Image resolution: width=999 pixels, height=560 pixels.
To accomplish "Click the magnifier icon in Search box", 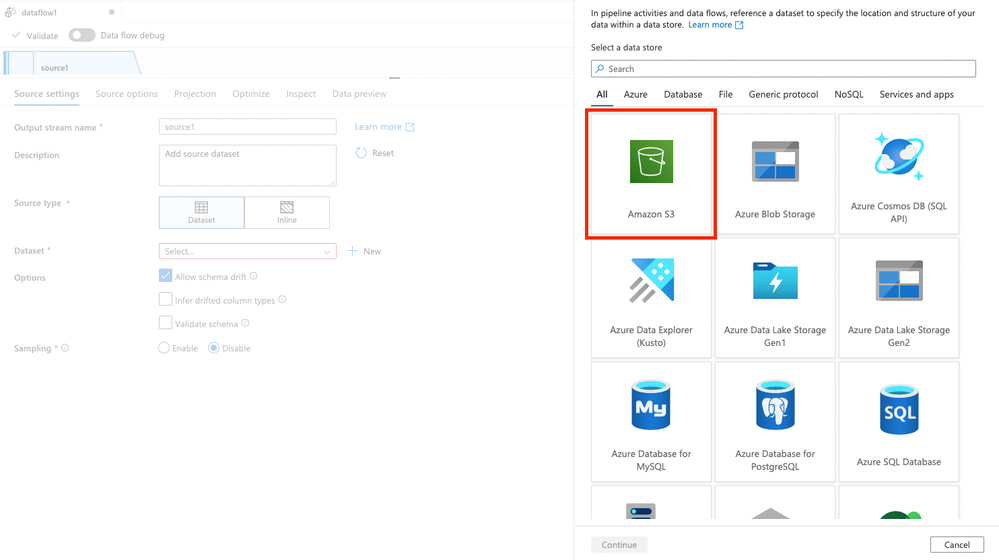I will point(600,69).
